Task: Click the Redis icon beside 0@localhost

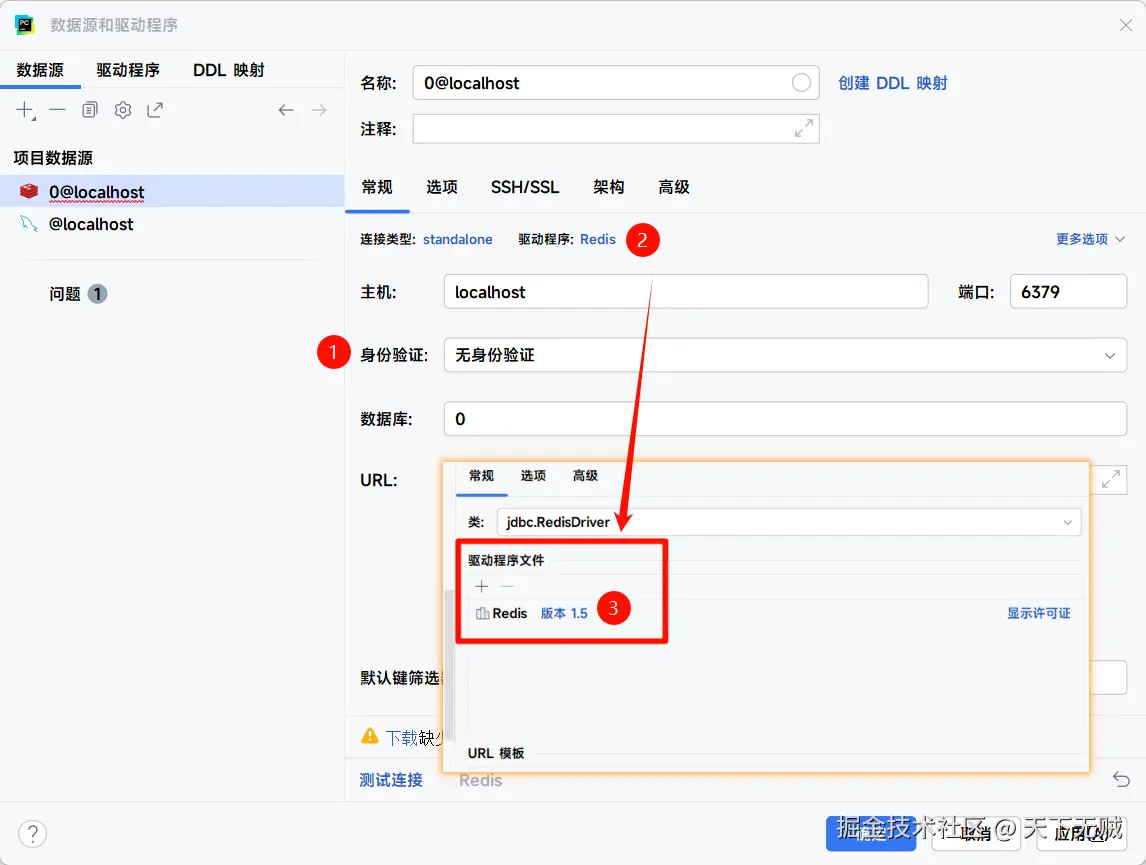Action: 29,191
